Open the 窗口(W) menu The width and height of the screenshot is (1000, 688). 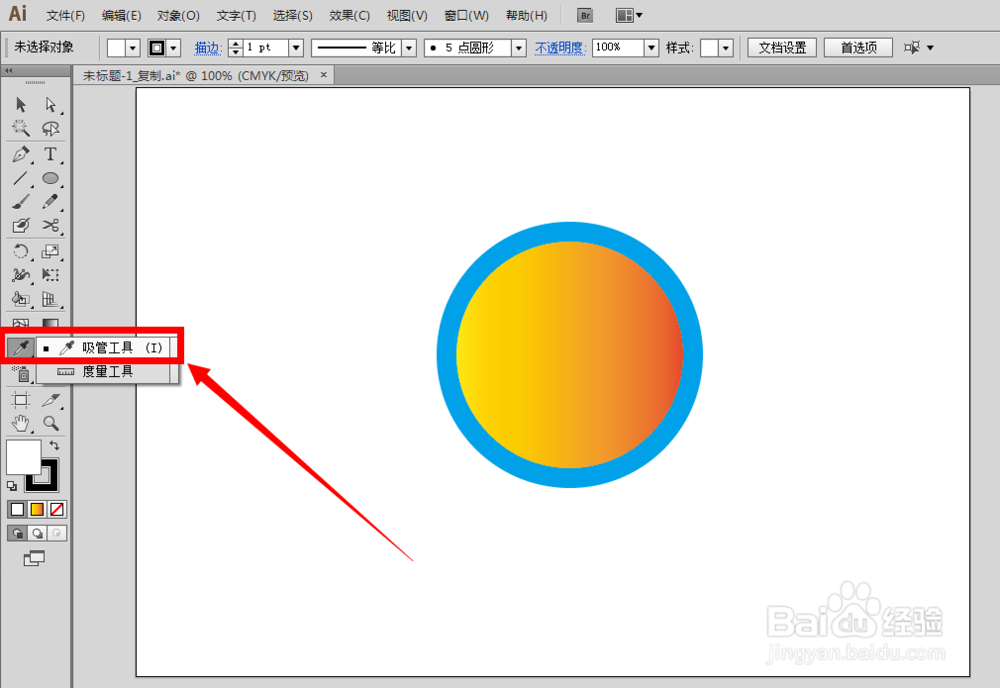466,15
